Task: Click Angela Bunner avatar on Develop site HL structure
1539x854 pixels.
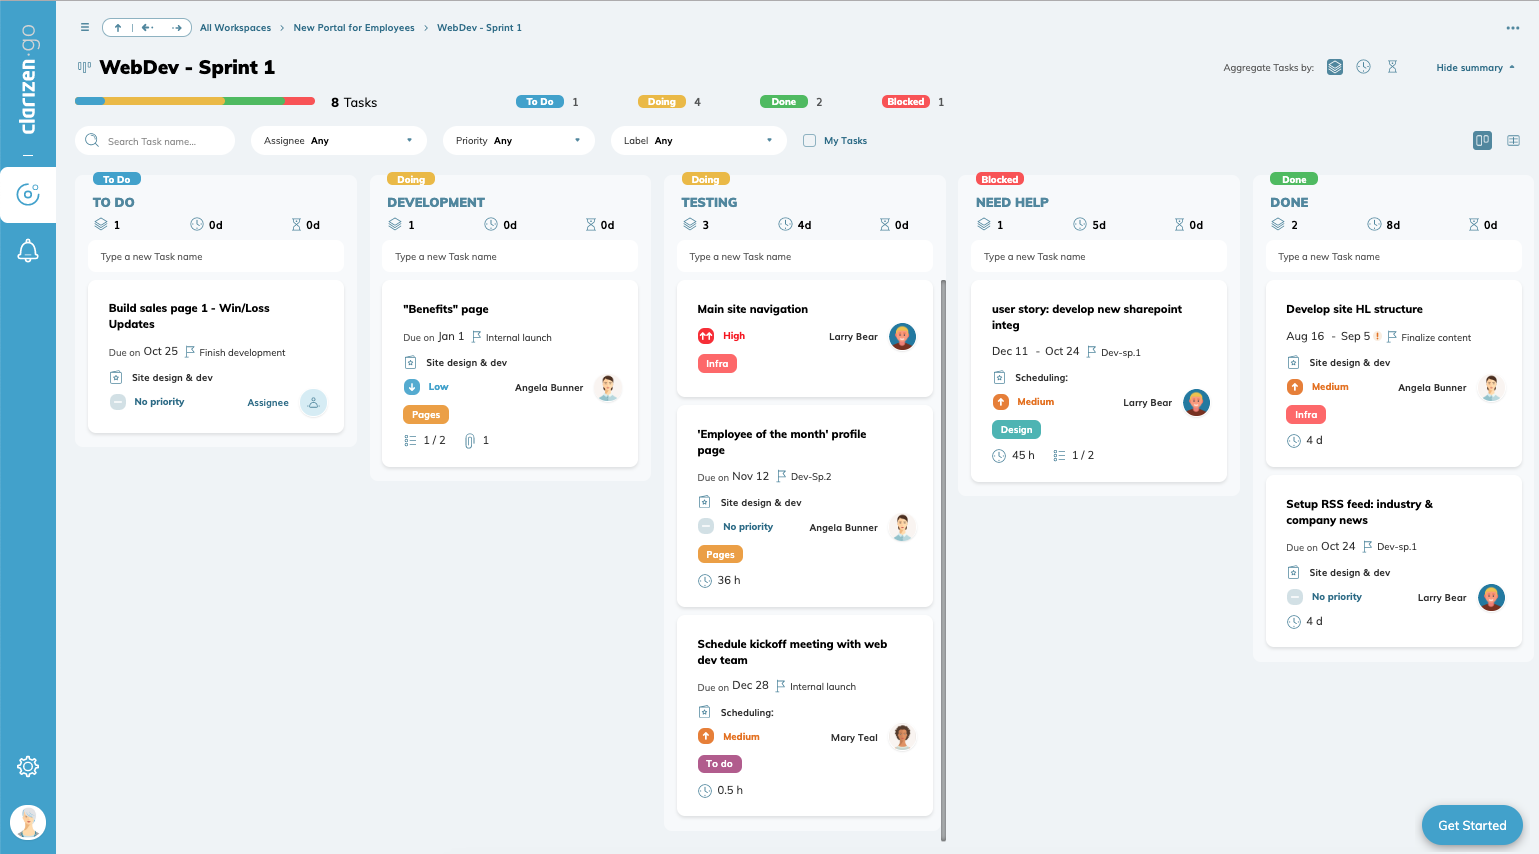Action: pos(1491,388)
